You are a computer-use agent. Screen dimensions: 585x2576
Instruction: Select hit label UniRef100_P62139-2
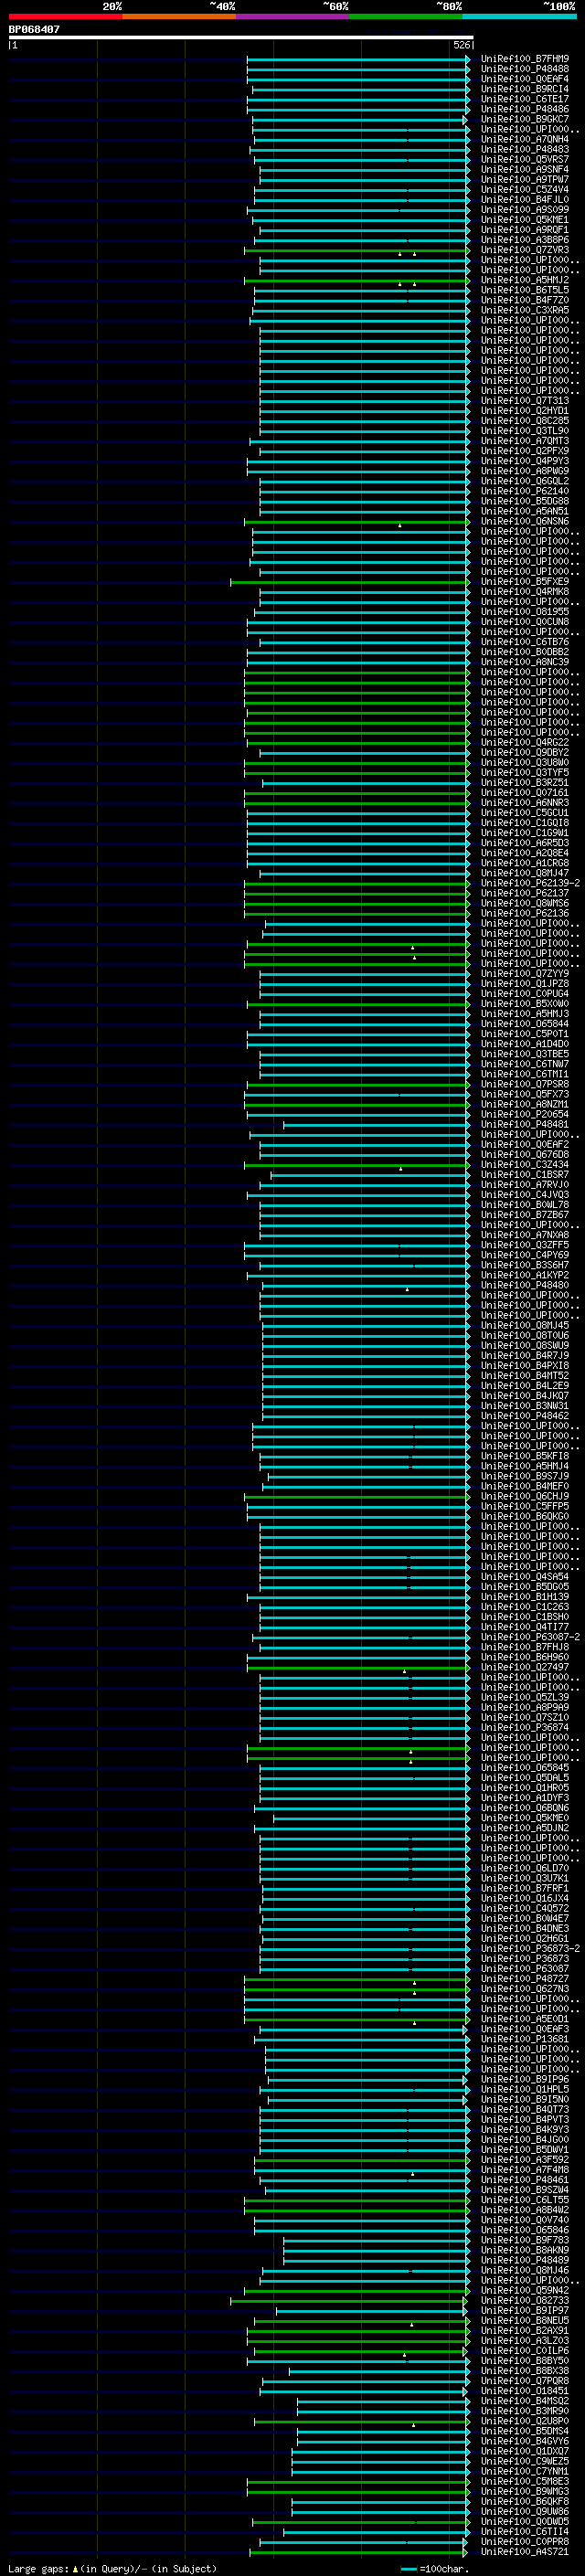[530, 883]
